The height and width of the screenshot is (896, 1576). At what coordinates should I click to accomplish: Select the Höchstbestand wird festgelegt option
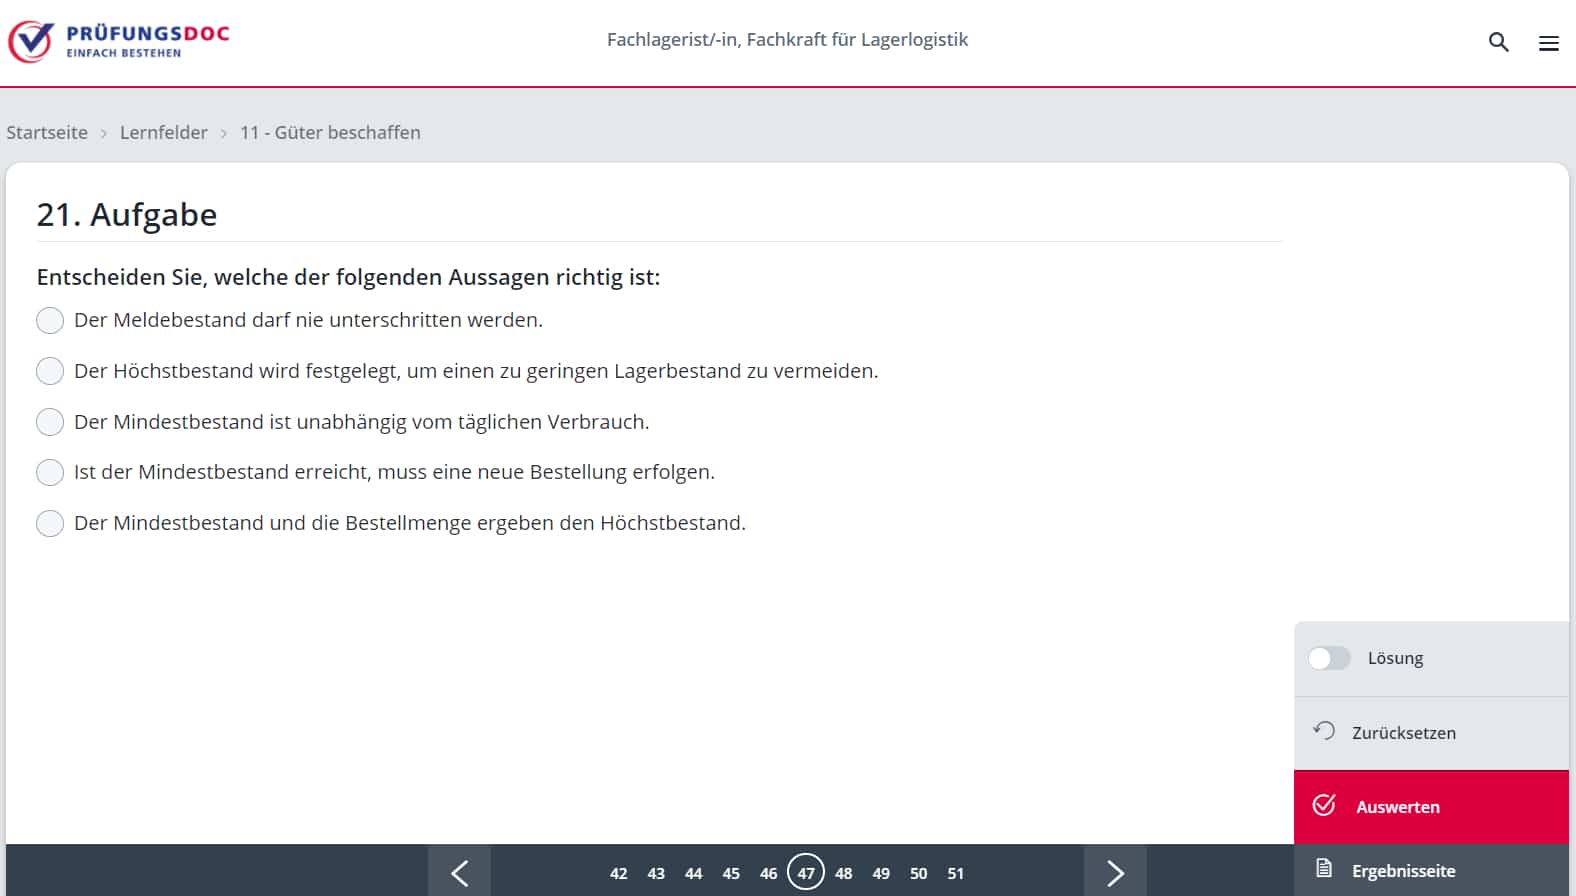point(50,371)
